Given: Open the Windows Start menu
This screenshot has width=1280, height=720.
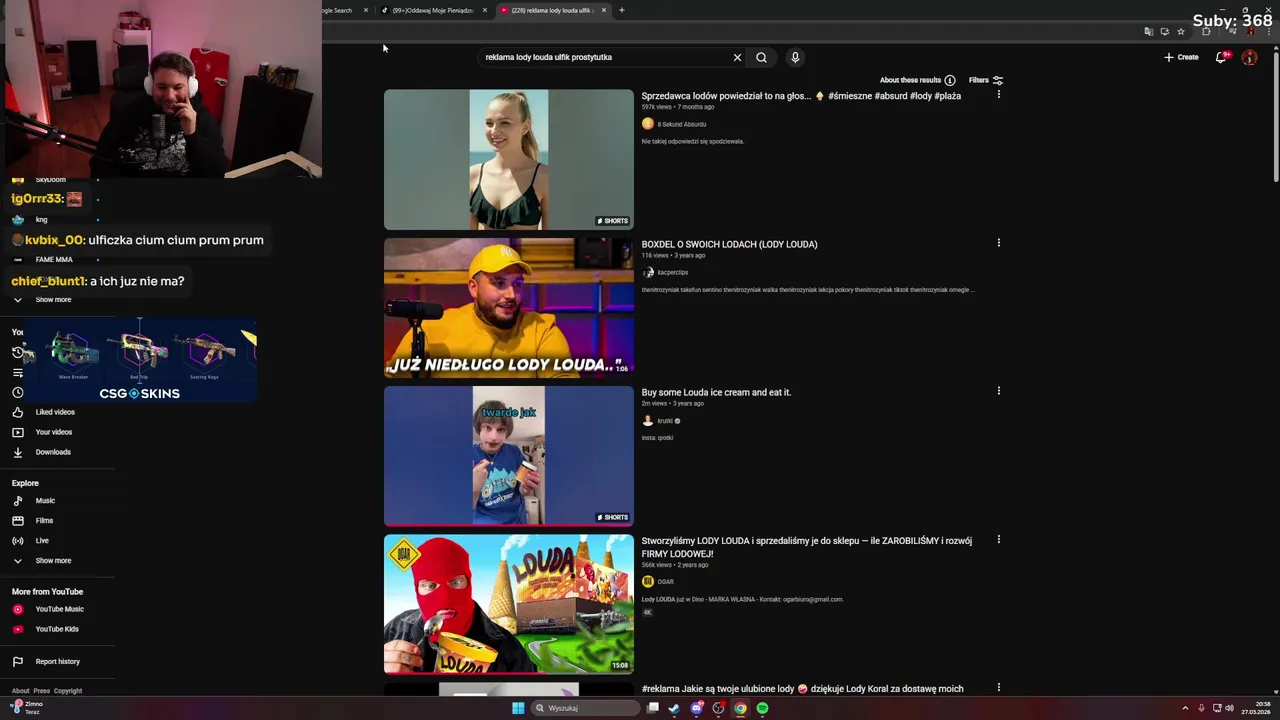Looking at the screenshot, I should [x=518, y=708].
